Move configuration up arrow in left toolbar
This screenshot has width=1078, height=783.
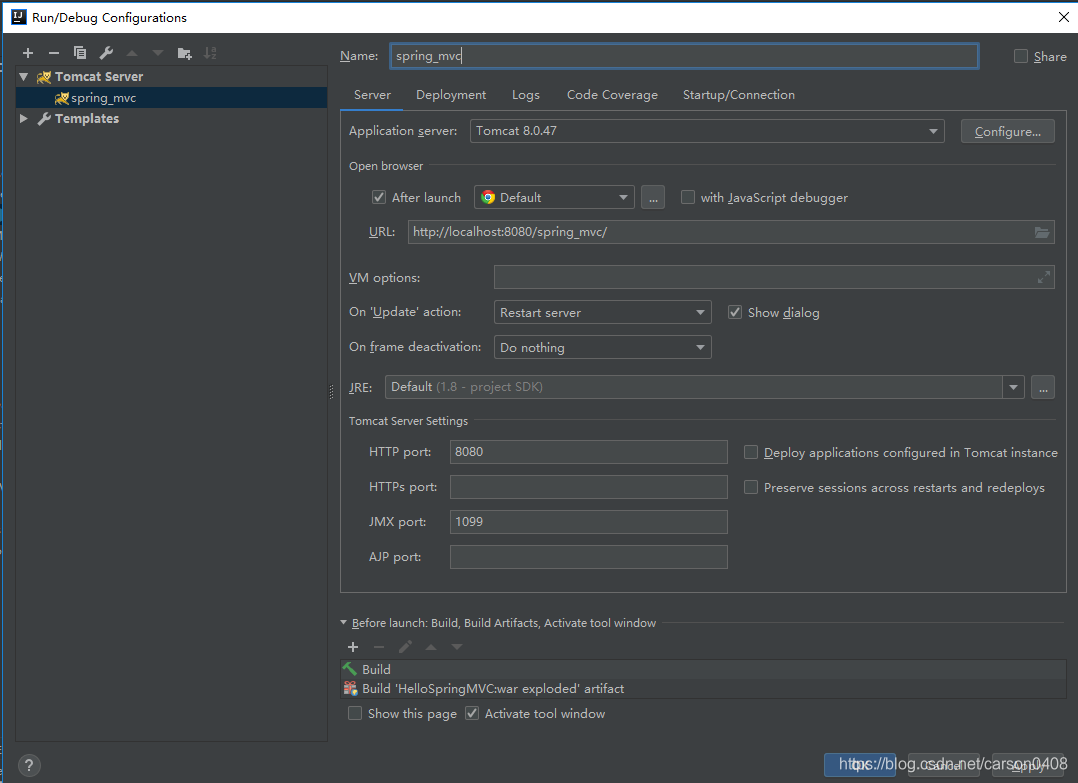click(x=132, y=53)
